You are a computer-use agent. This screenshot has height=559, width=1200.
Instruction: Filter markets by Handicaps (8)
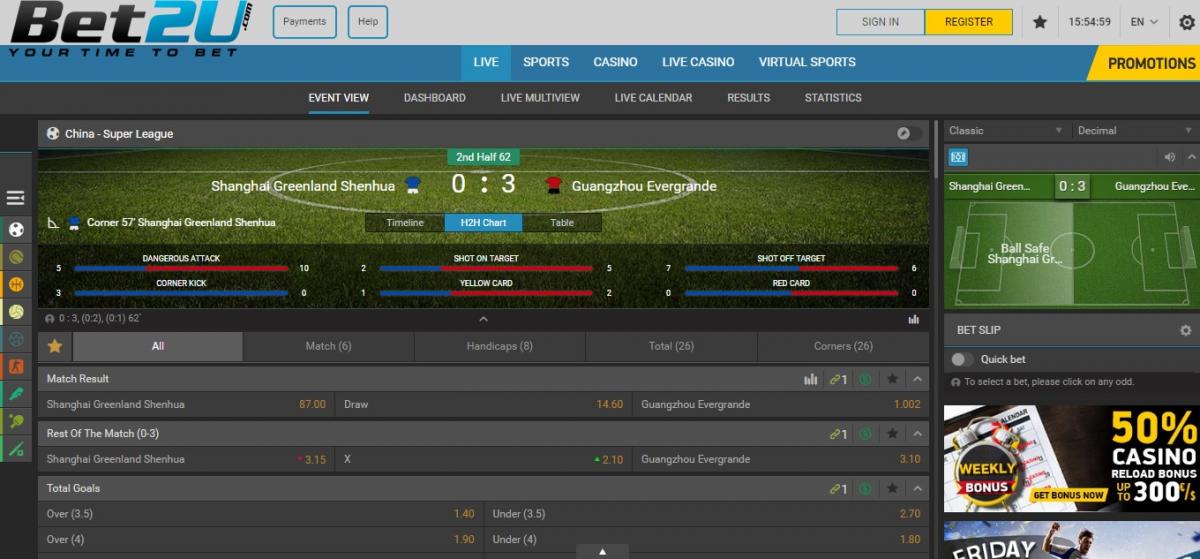tap(499, 346)
